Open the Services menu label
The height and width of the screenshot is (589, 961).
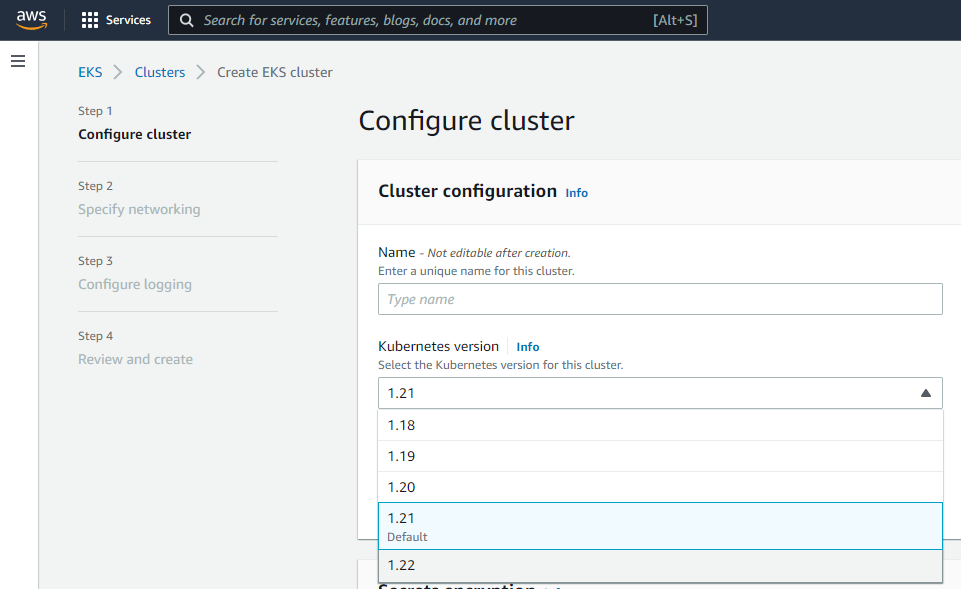click(128, 20)
